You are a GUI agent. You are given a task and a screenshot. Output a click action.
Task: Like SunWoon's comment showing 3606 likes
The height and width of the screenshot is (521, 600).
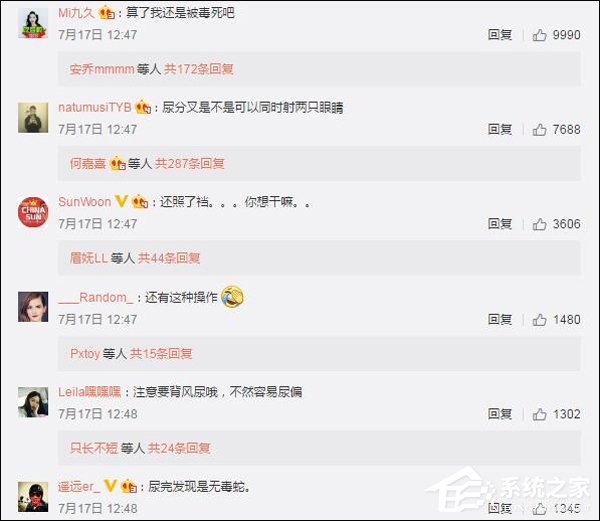pyautogui.click(x=539, y=224)
